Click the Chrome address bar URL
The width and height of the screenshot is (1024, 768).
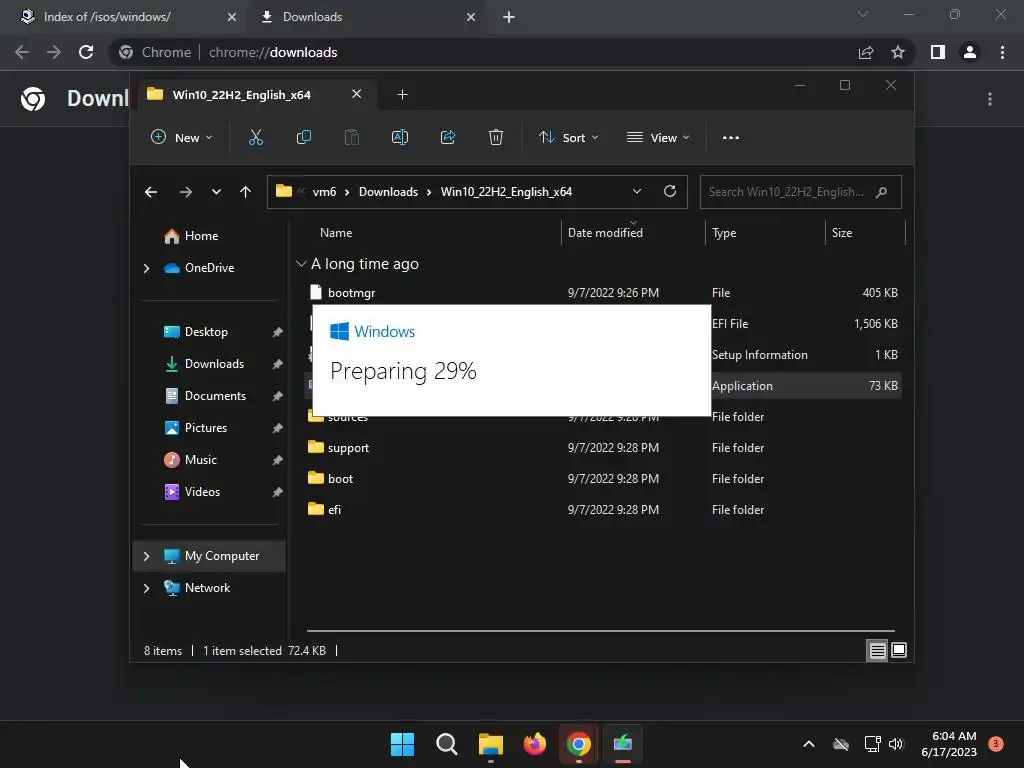coord(273,52)
